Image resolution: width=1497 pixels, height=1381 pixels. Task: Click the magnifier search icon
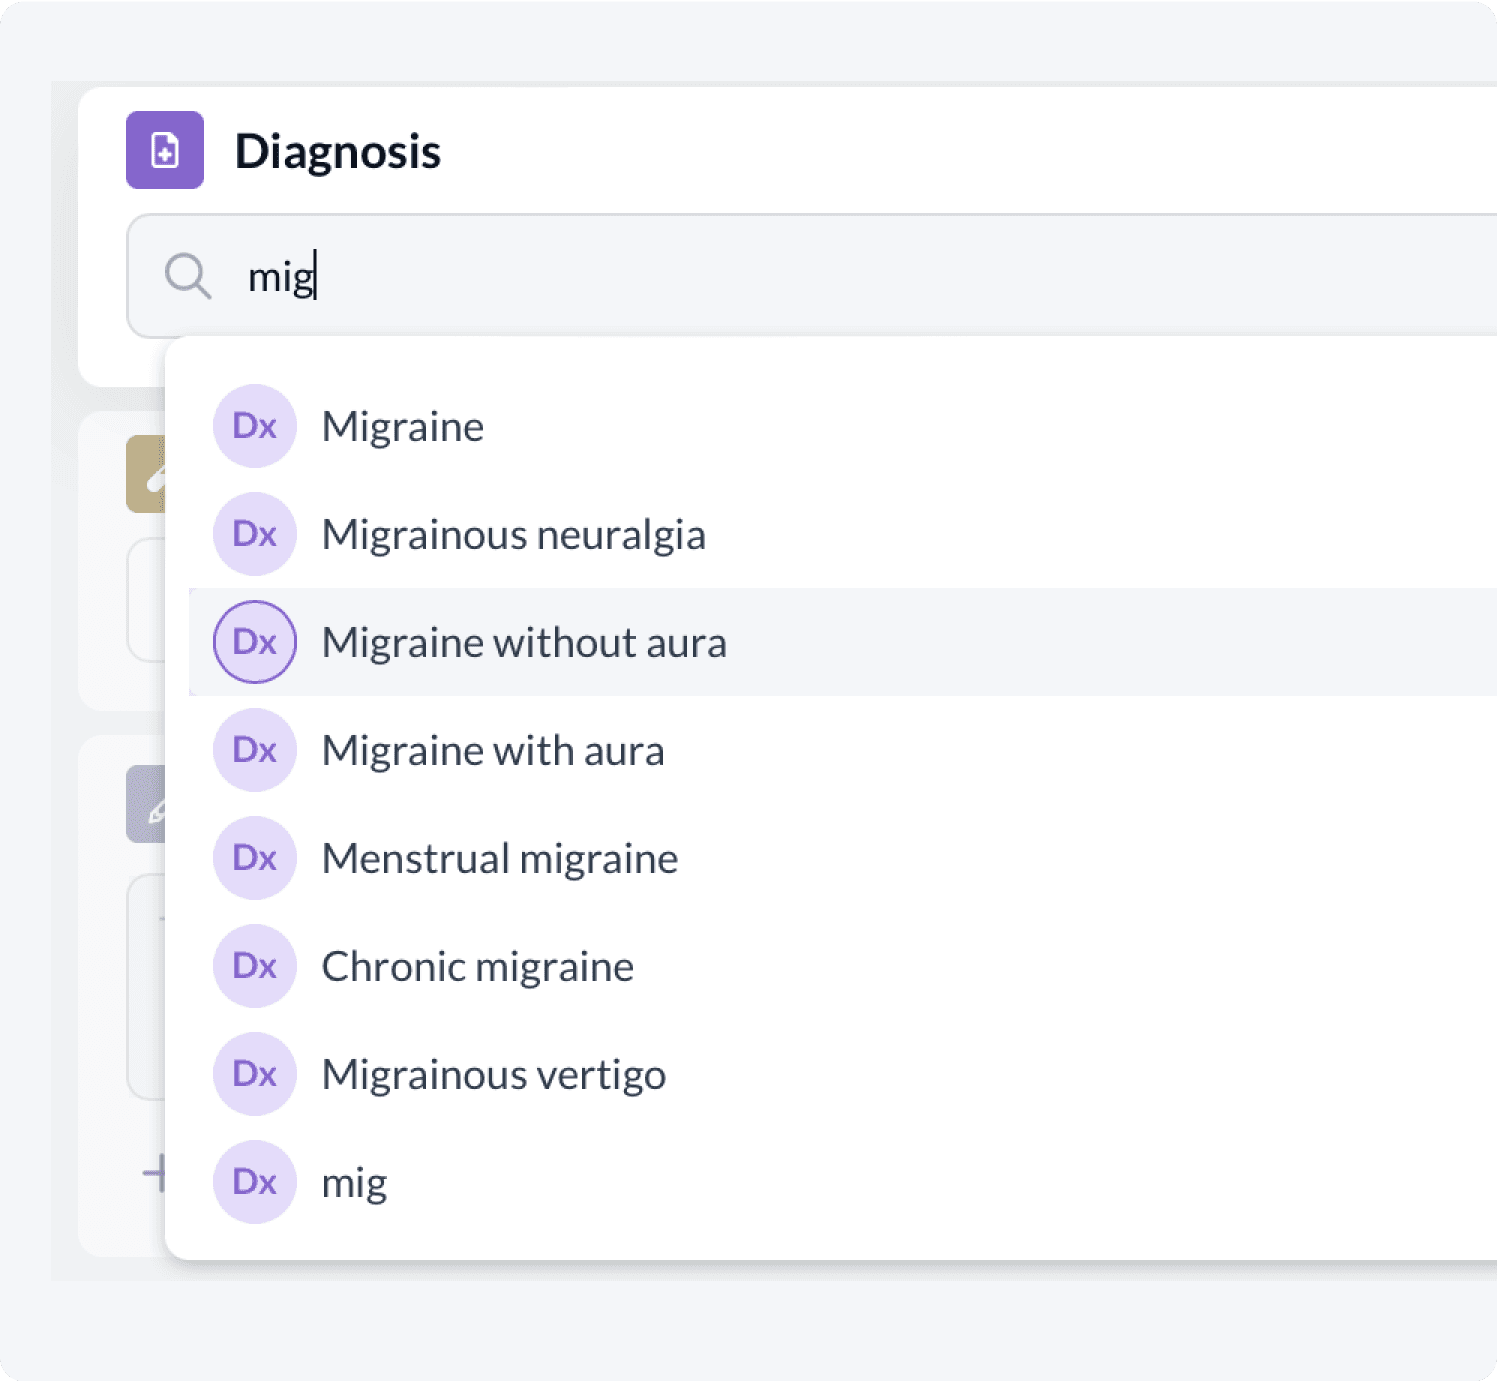tap(187, 276)
